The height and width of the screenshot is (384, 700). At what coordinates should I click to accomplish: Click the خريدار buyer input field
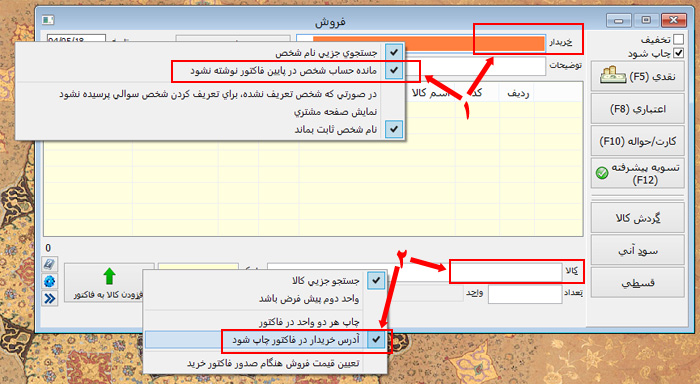(x=421, y=43)
